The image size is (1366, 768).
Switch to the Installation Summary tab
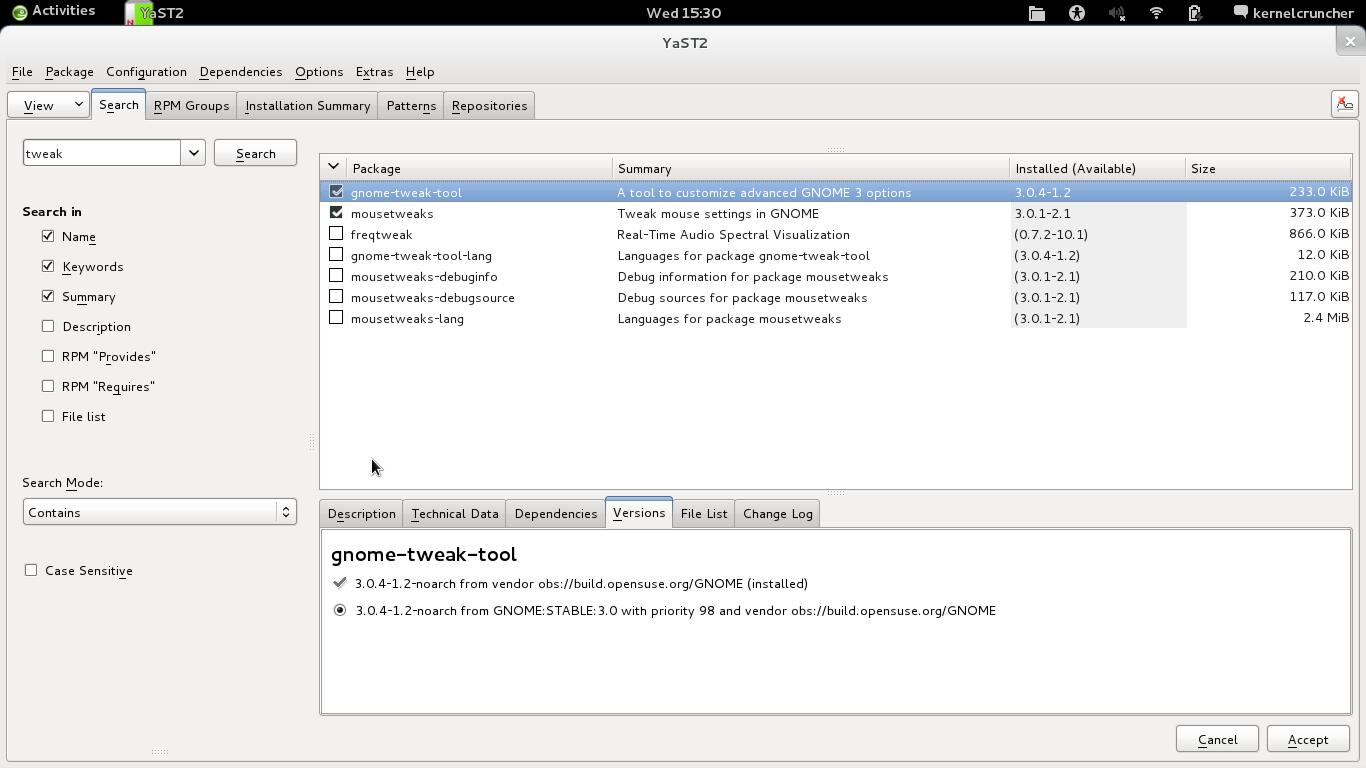click(308, 105)
